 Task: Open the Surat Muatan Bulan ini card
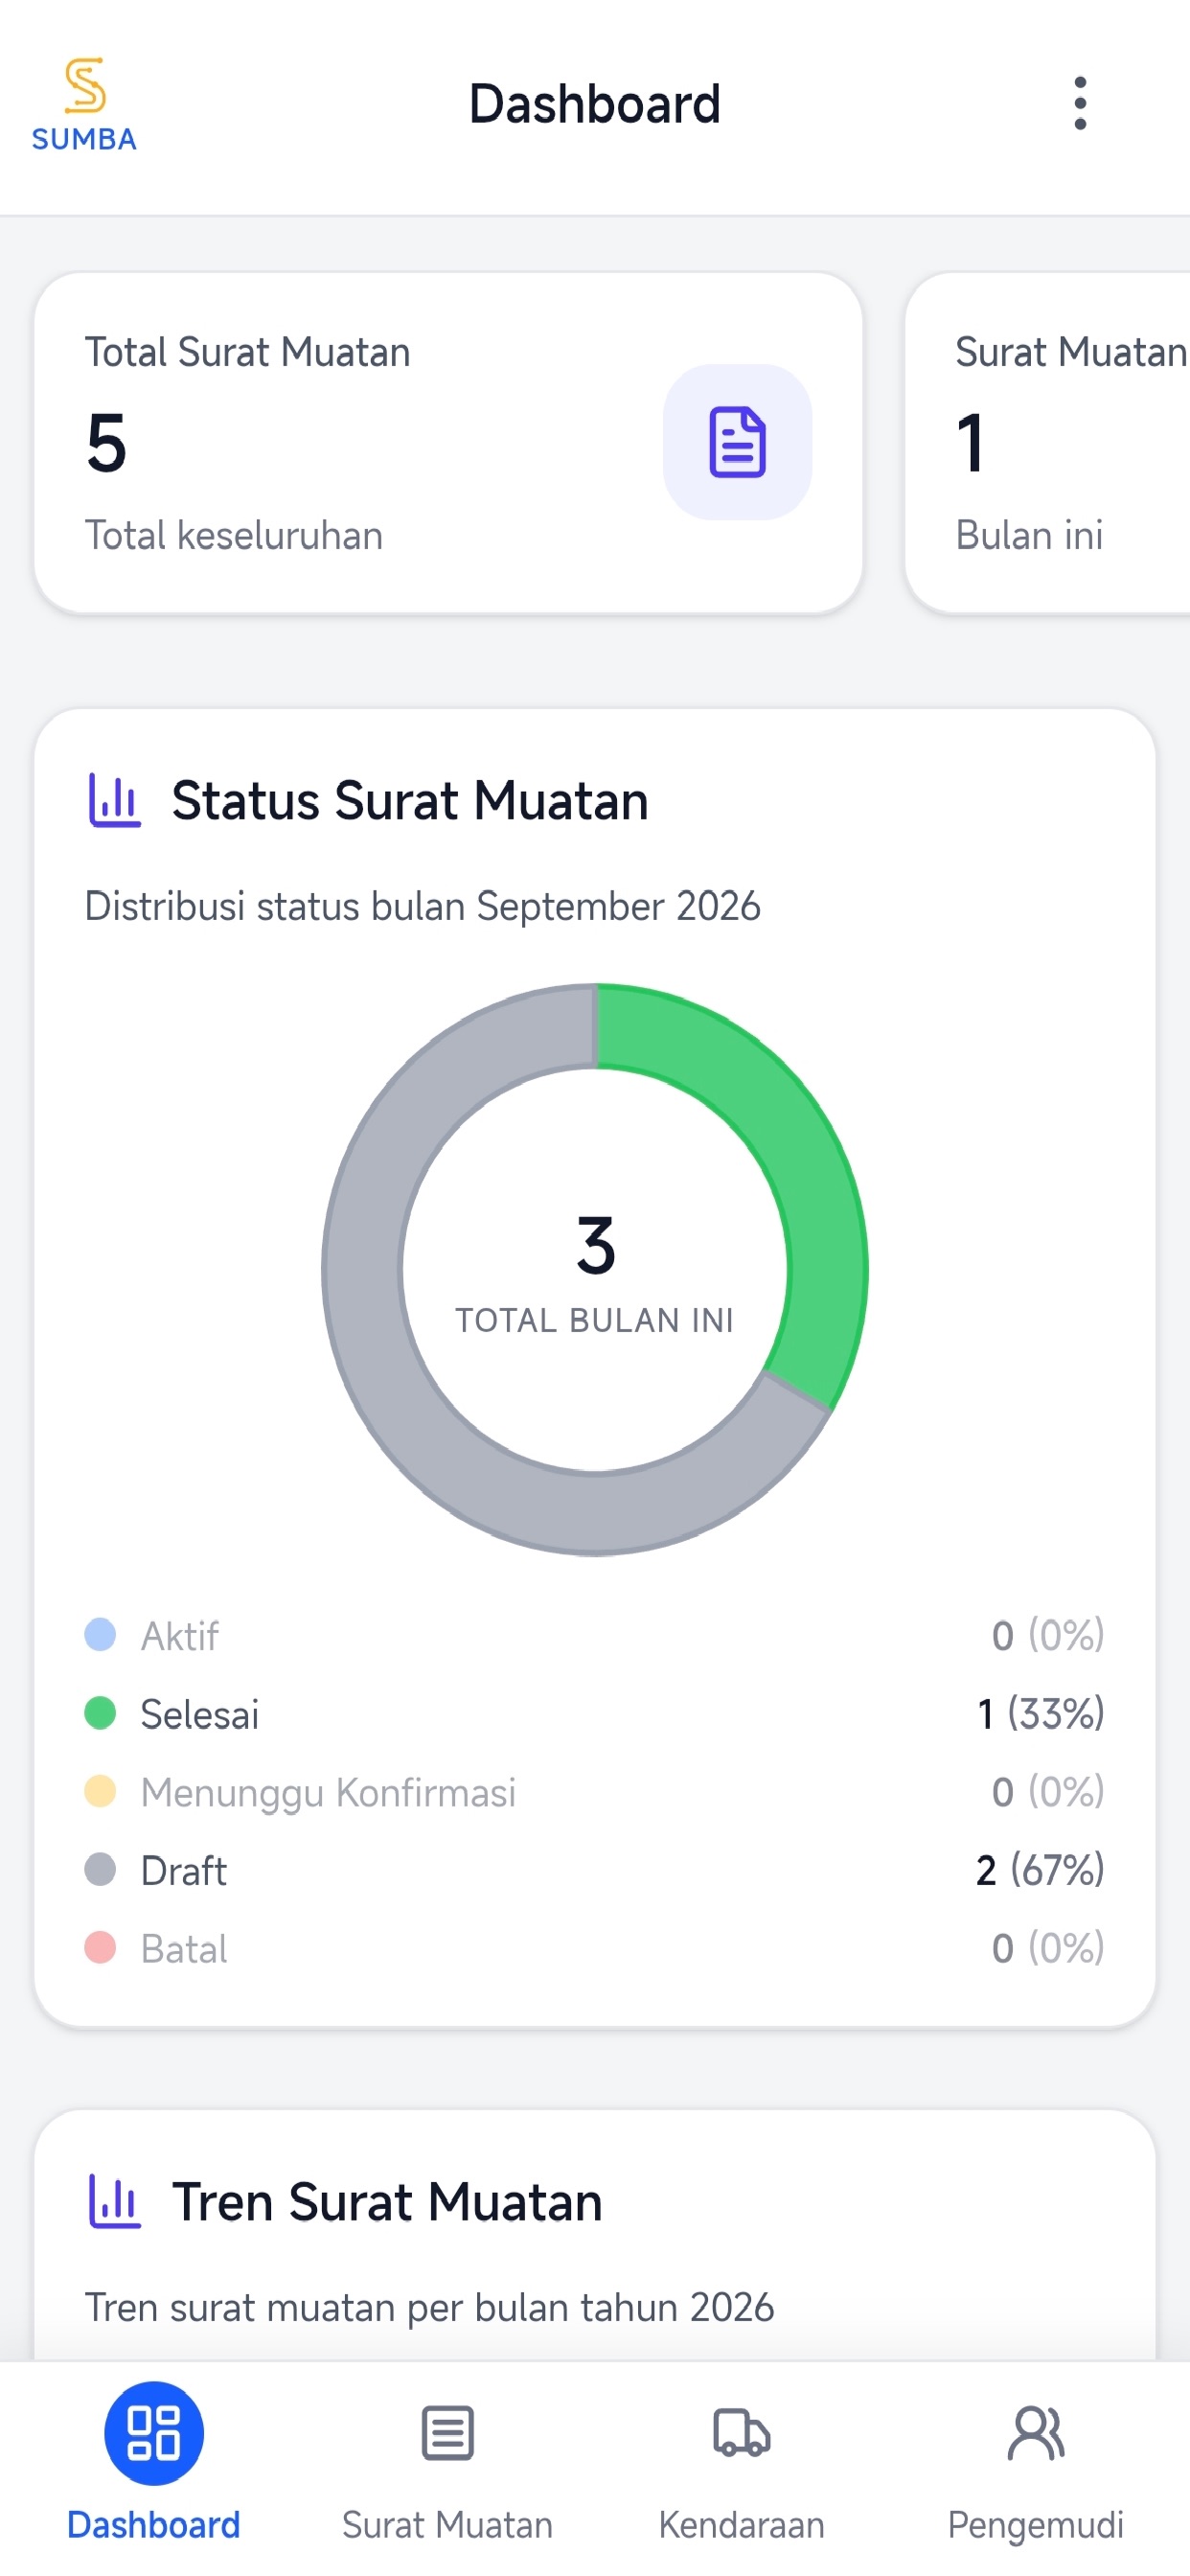[x=1048, y=443]
